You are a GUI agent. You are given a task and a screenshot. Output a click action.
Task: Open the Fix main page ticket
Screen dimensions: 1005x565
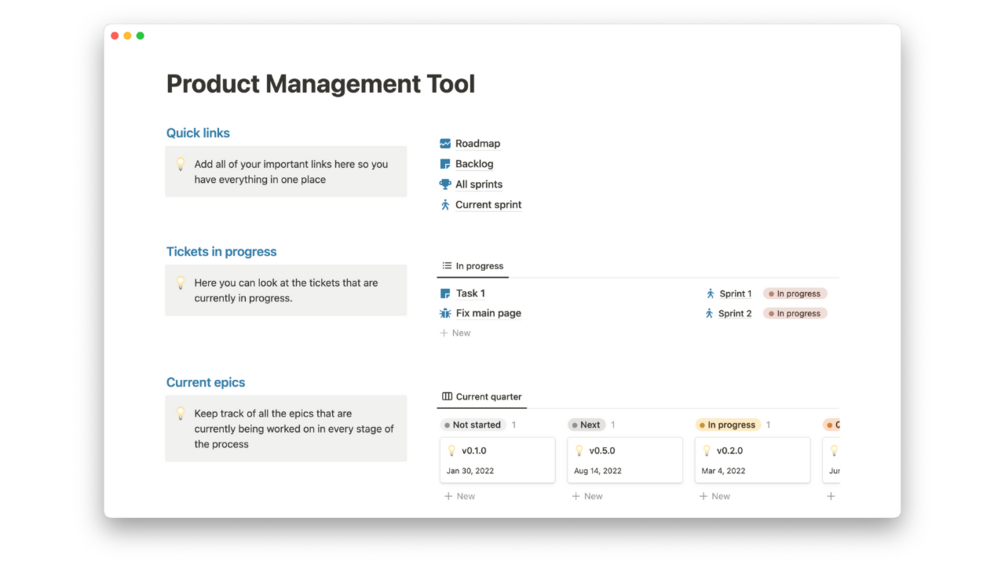(x=488, y=313)
